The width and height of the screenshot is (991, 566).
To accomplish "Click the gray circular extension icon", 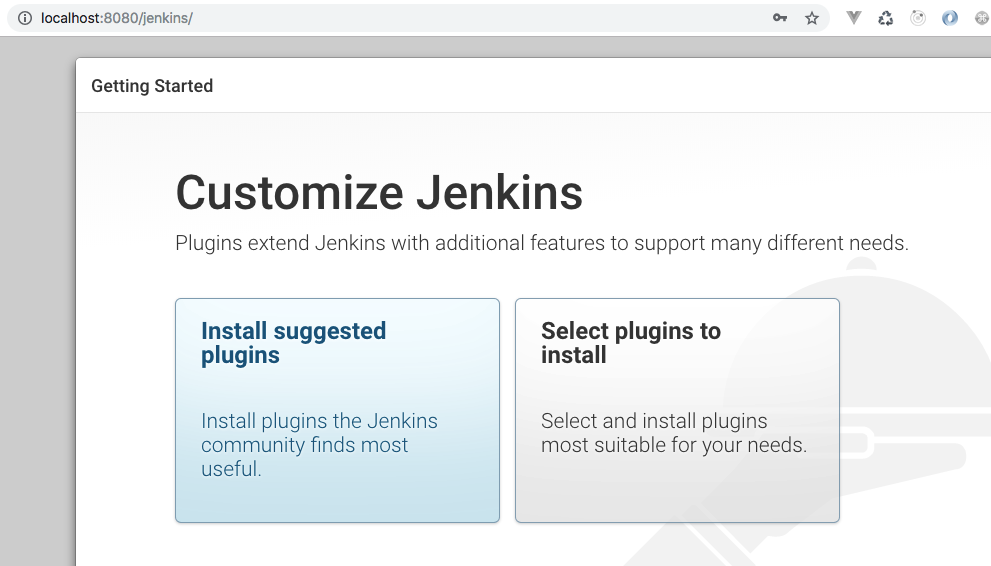I will (x=918, y=18).
